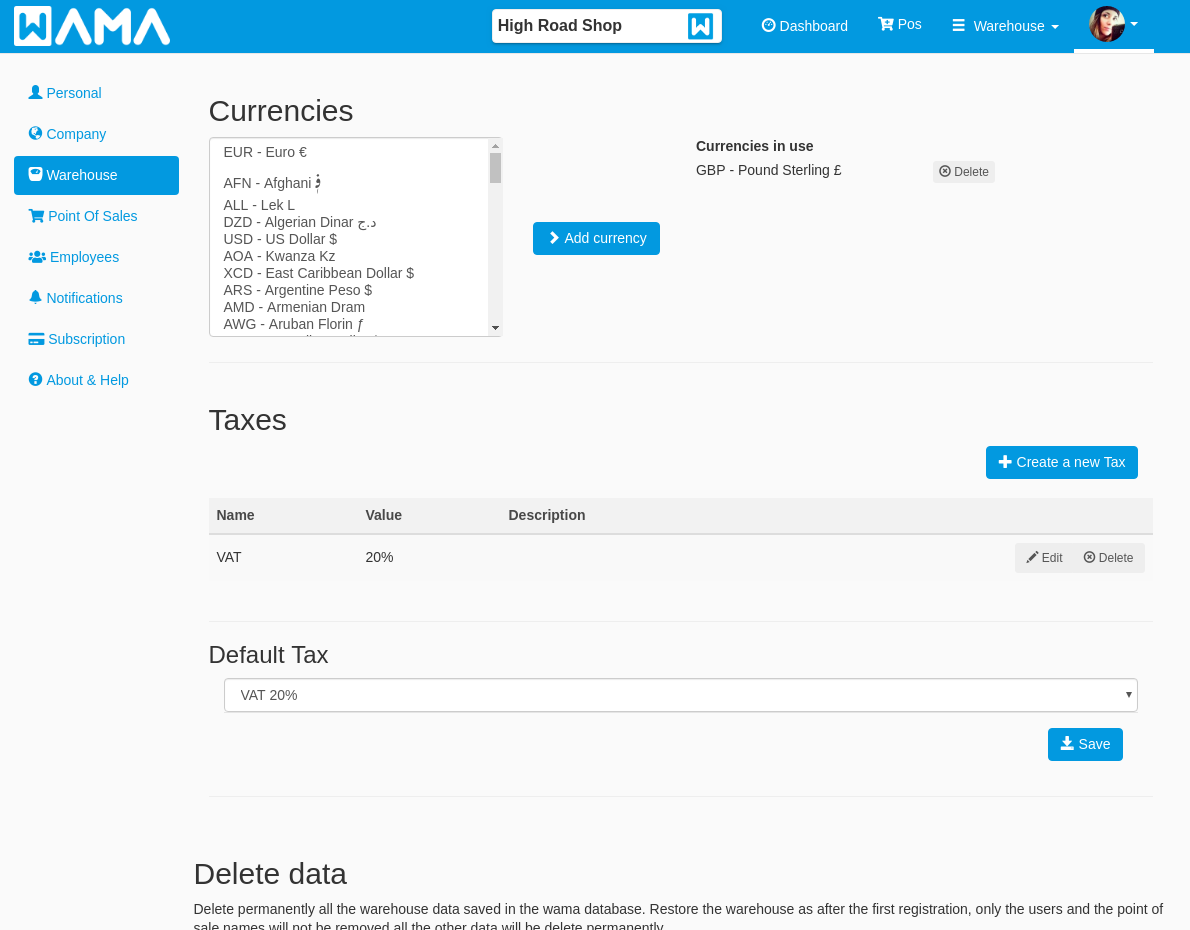The height and width of the screenshot is (930, 1190).
Task: Select AOA - Kwanza currency
Action: pos(349,257)
